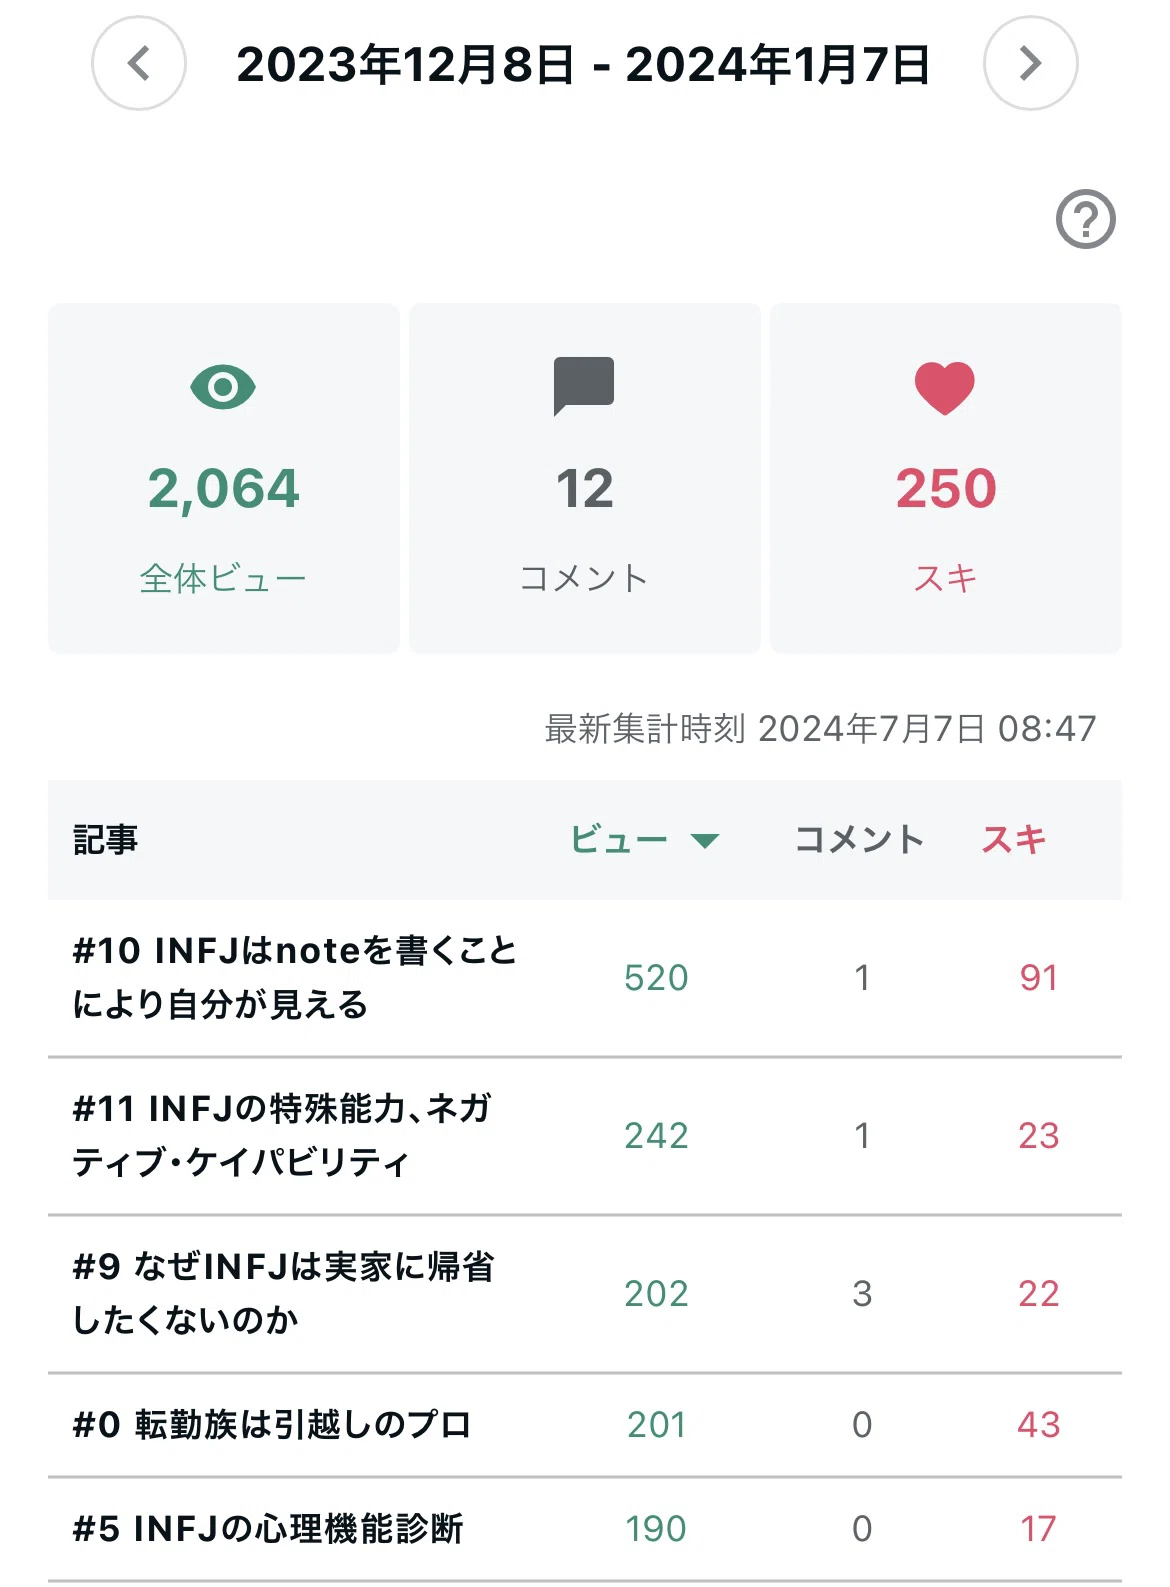Click the date range title text
The height and width of the screenshot is (1587, 1170).
584,65
